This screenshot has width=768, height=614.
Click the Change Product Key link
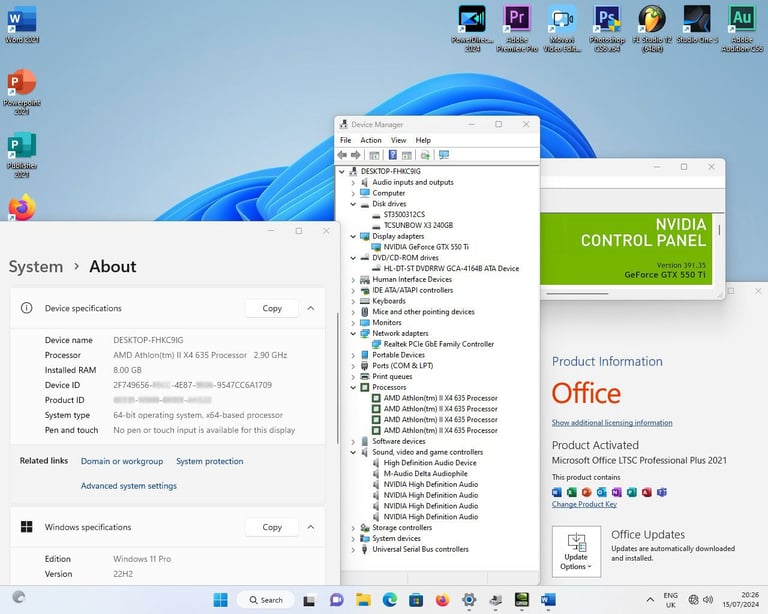click(584, 504)
